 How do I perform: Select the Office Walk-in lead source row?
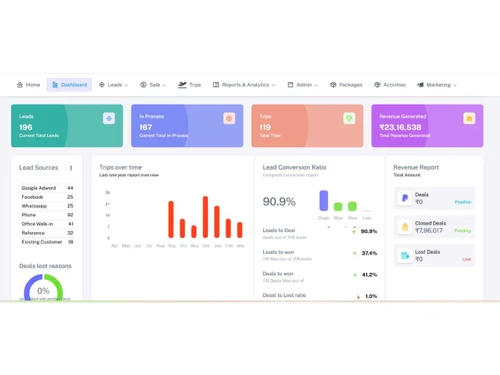point(47,224)
